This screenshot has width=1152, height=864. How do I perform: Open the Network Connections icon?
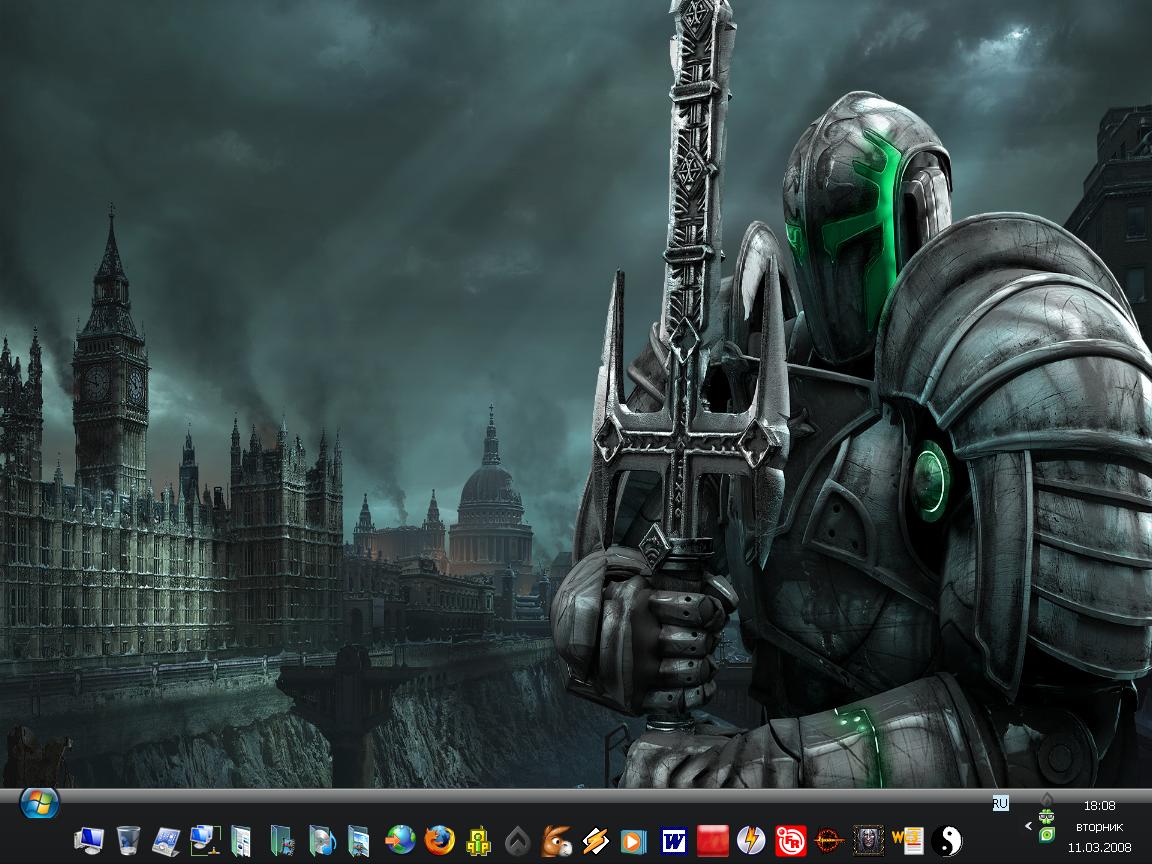click(x=205, y=840)
